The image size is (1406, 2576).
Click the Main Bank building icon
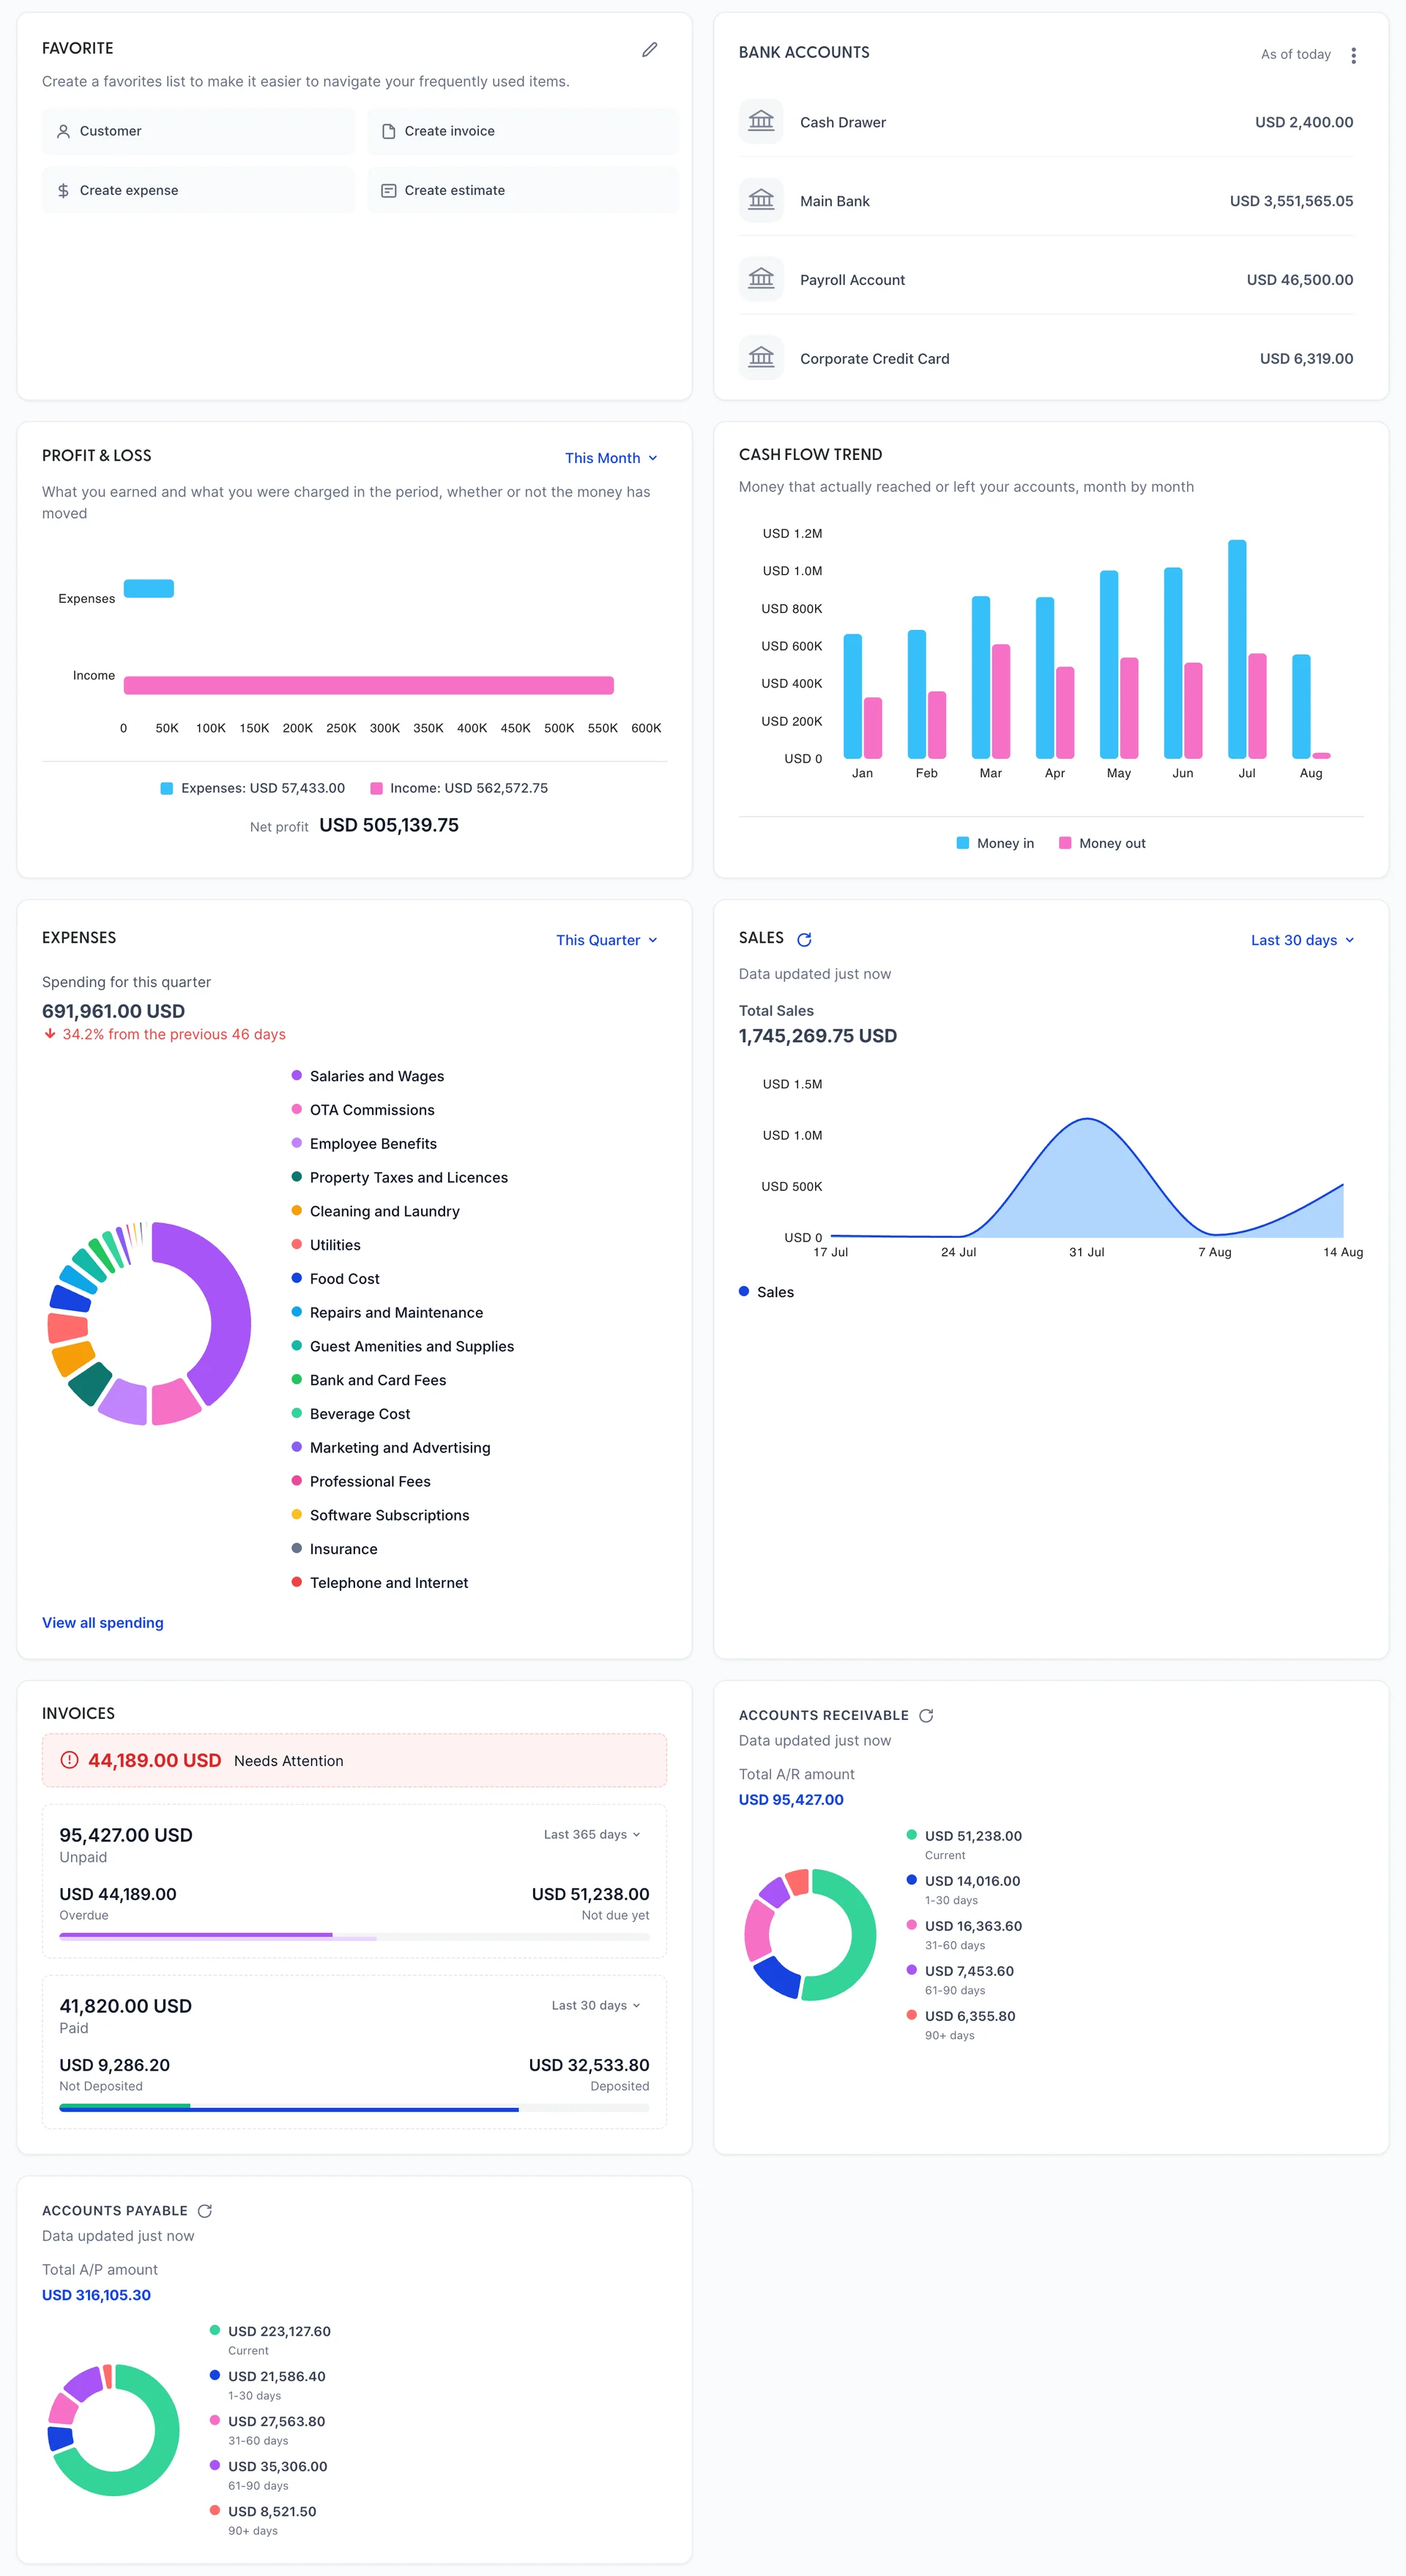pyautogui.click(x=761, y=201)
